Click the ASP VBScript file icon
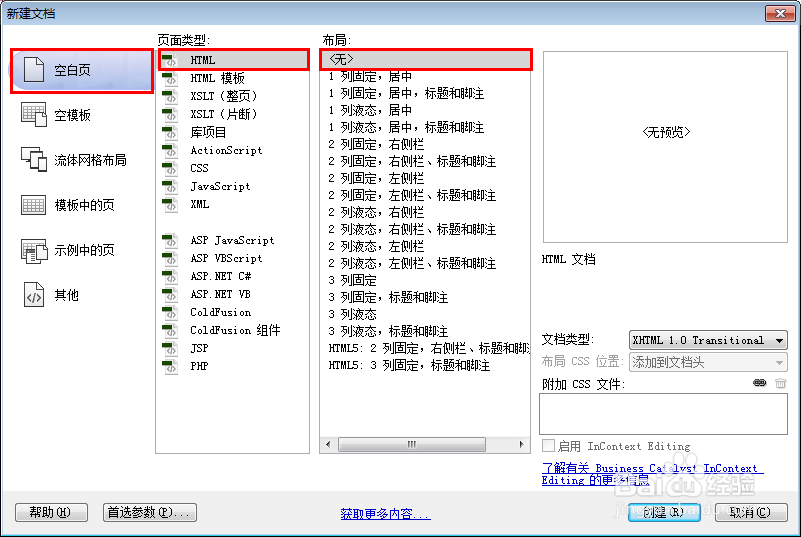 pyautogui.click(x=170, y=258)
